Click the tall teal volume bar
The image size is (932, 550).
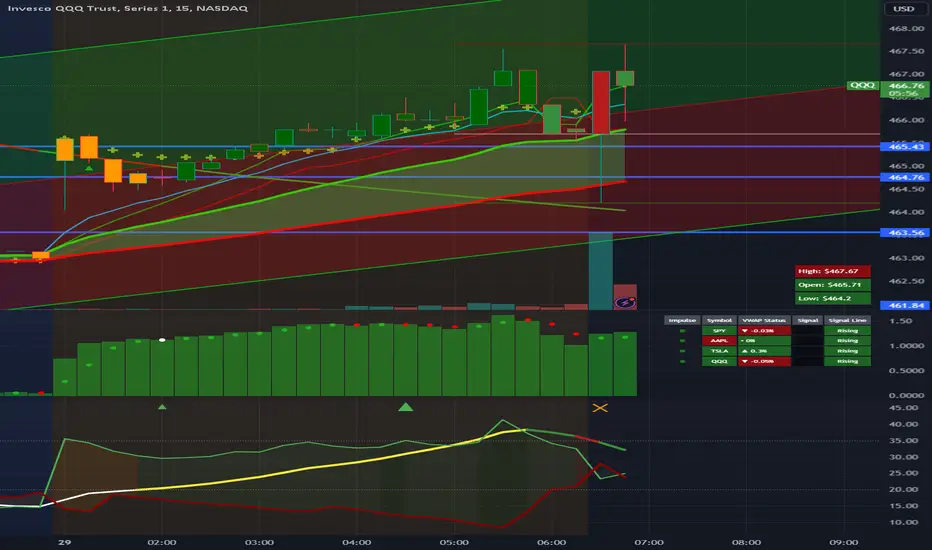[x=600, y=271]
